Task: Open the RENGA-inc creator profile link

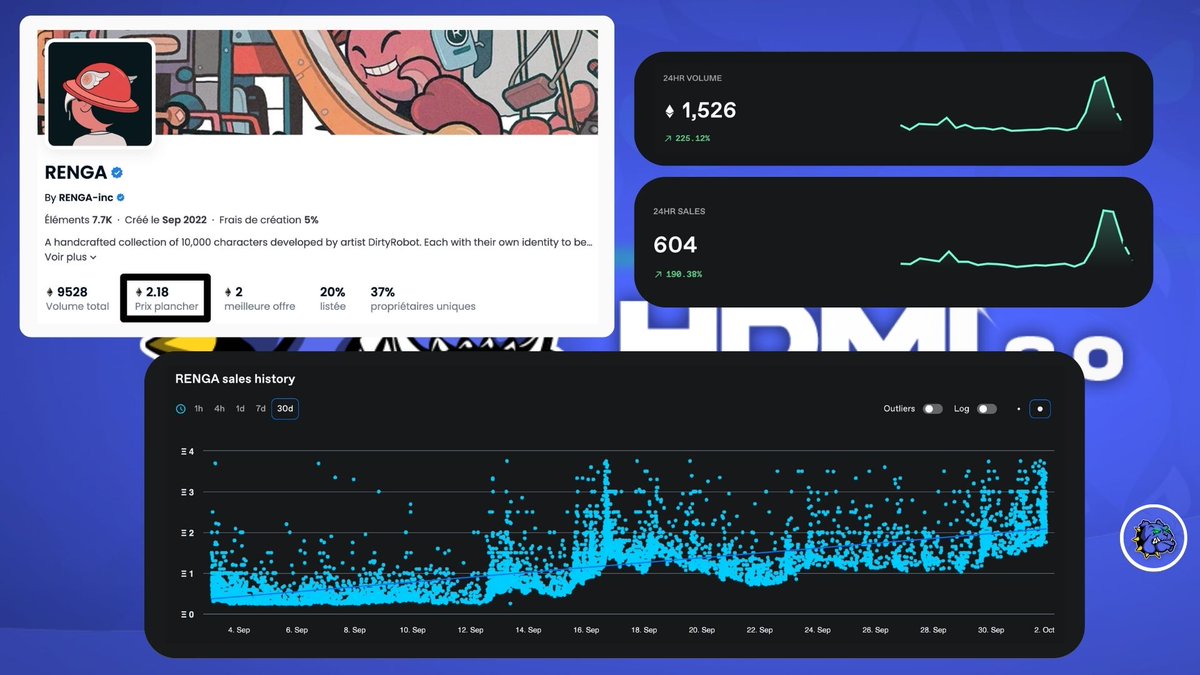Action: pyautogui.click(x=88, y=197)
